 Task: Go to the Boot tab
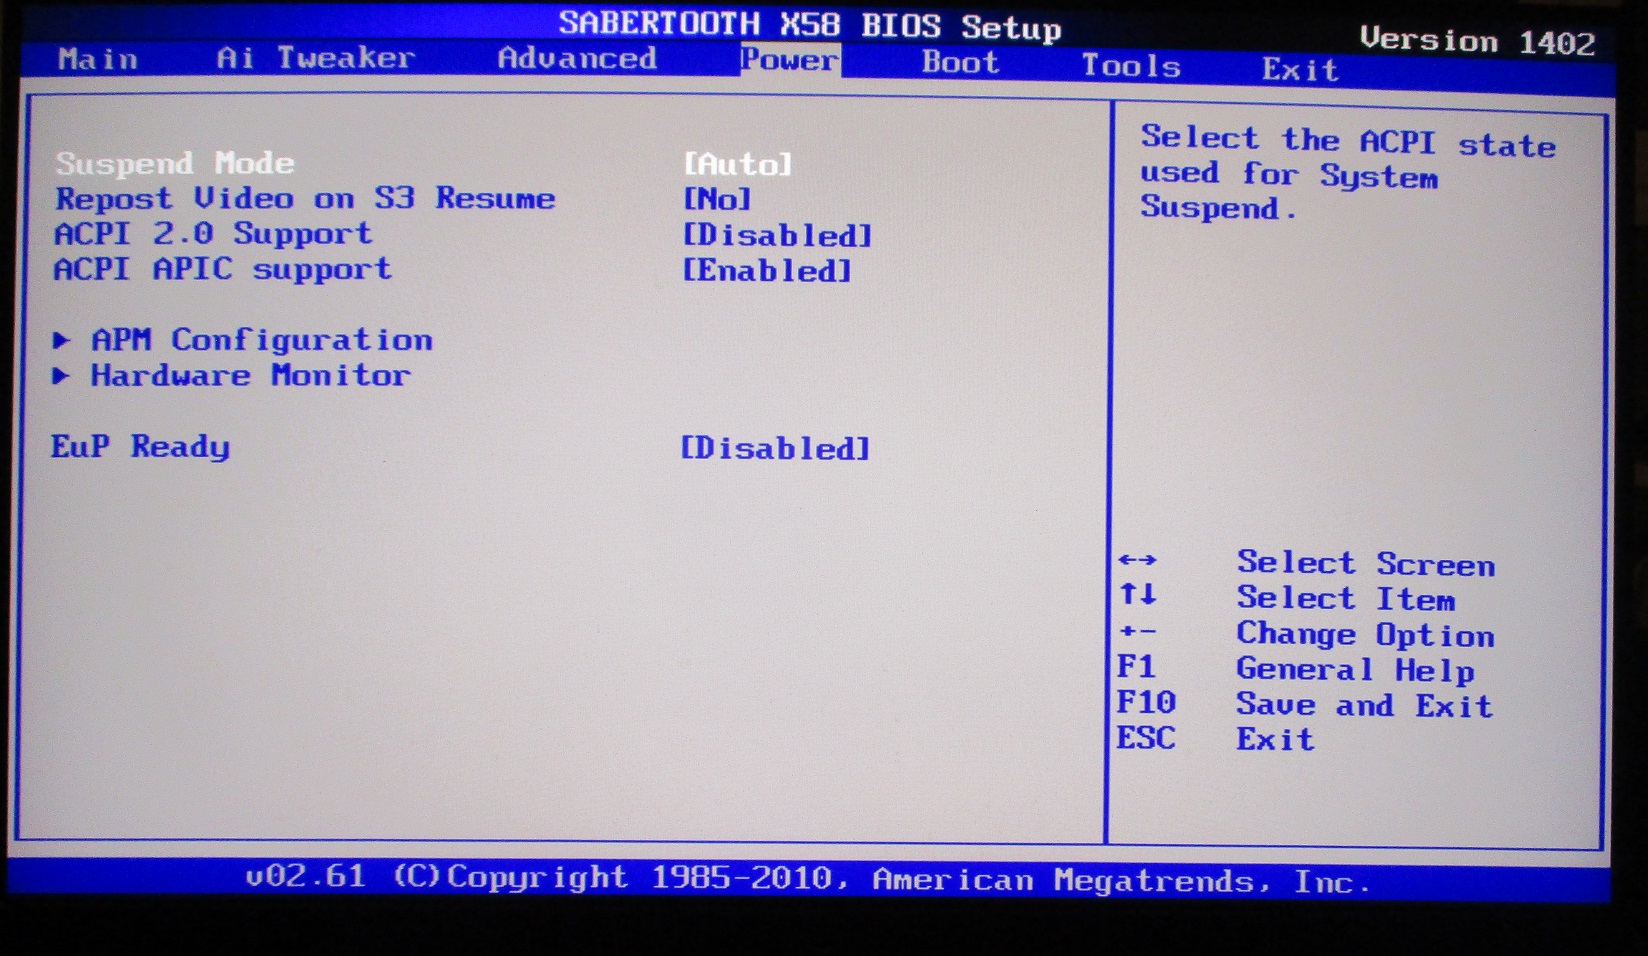point(960,62)
